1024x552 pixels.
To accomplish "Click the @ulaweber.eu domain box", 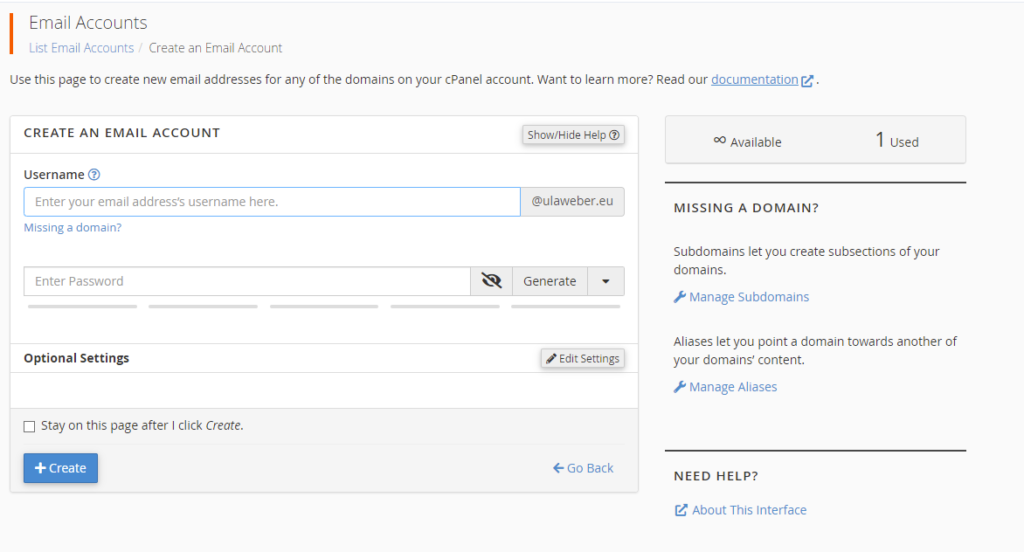I will click(573, 202).
